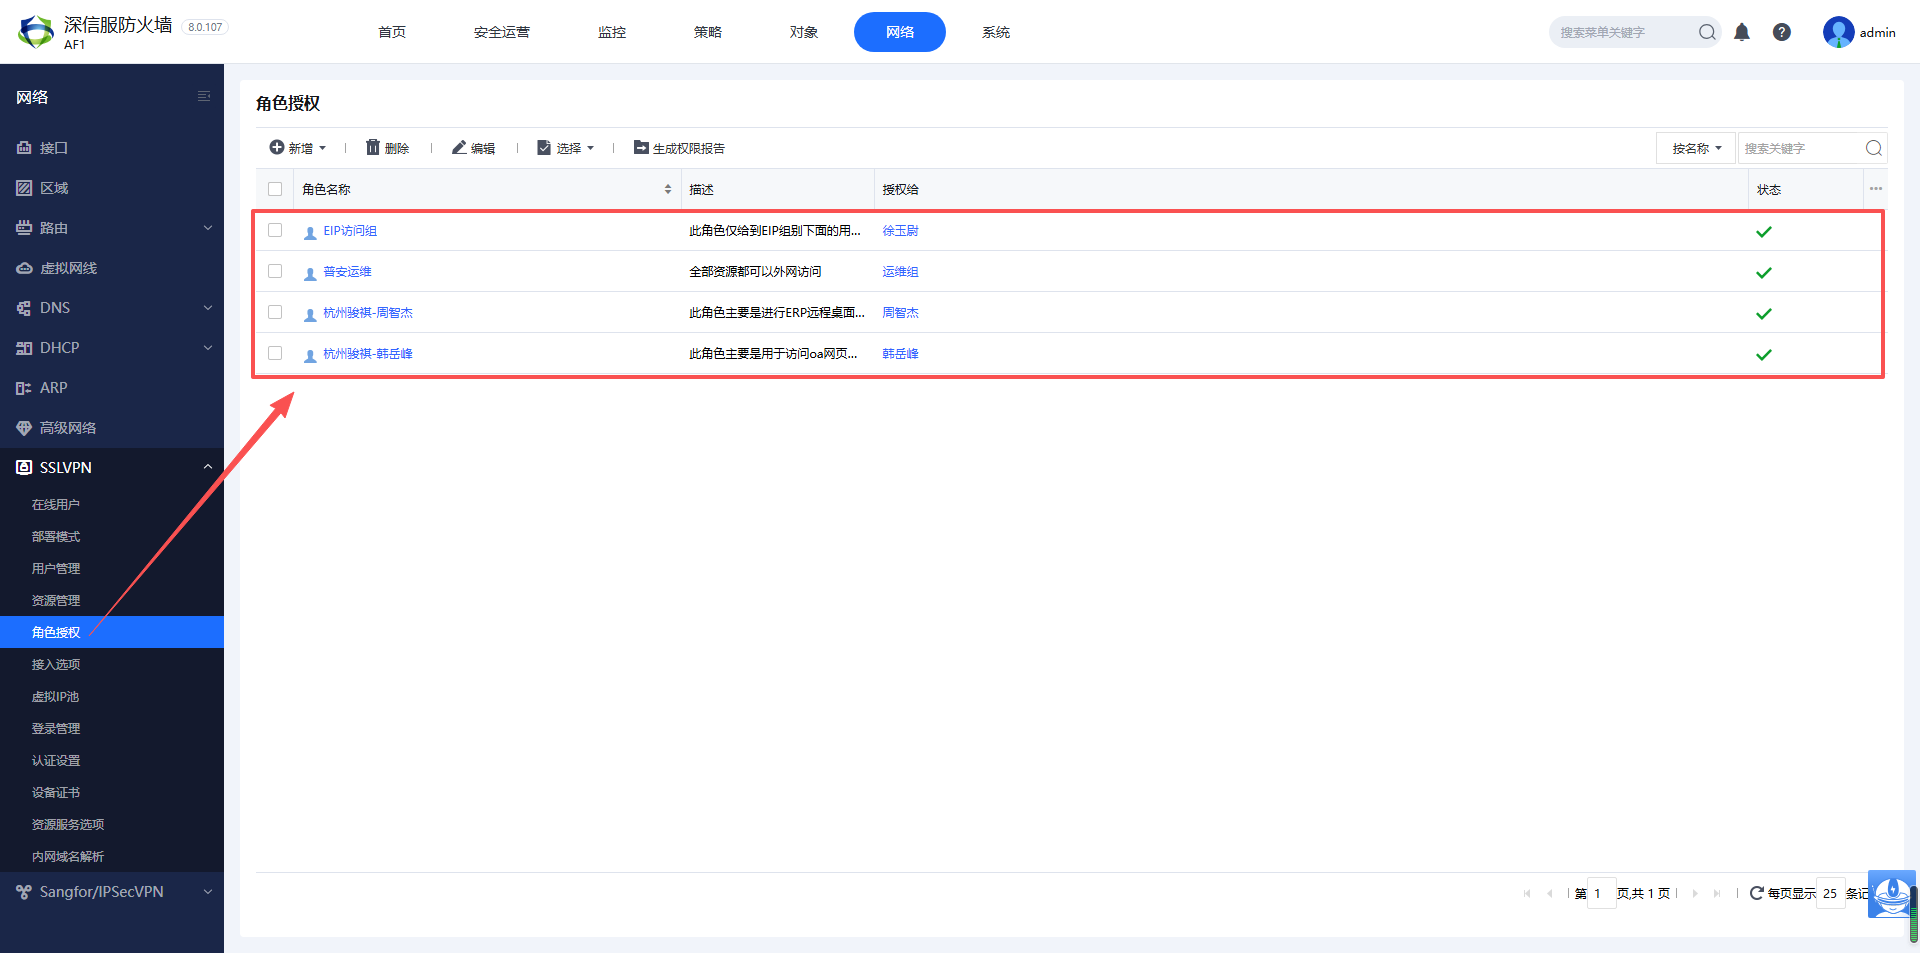Focus the 搜索菜单关键字 search field
Image resolution: width=1920 pixels, height=953 pixels.
pos(1622,32)
